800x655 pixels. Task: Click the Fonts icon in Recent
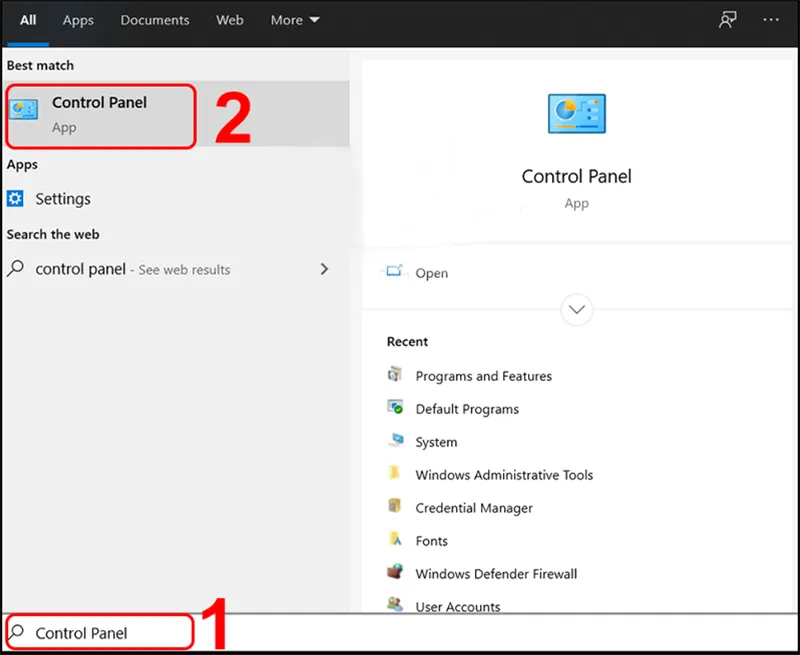point(395,540)
